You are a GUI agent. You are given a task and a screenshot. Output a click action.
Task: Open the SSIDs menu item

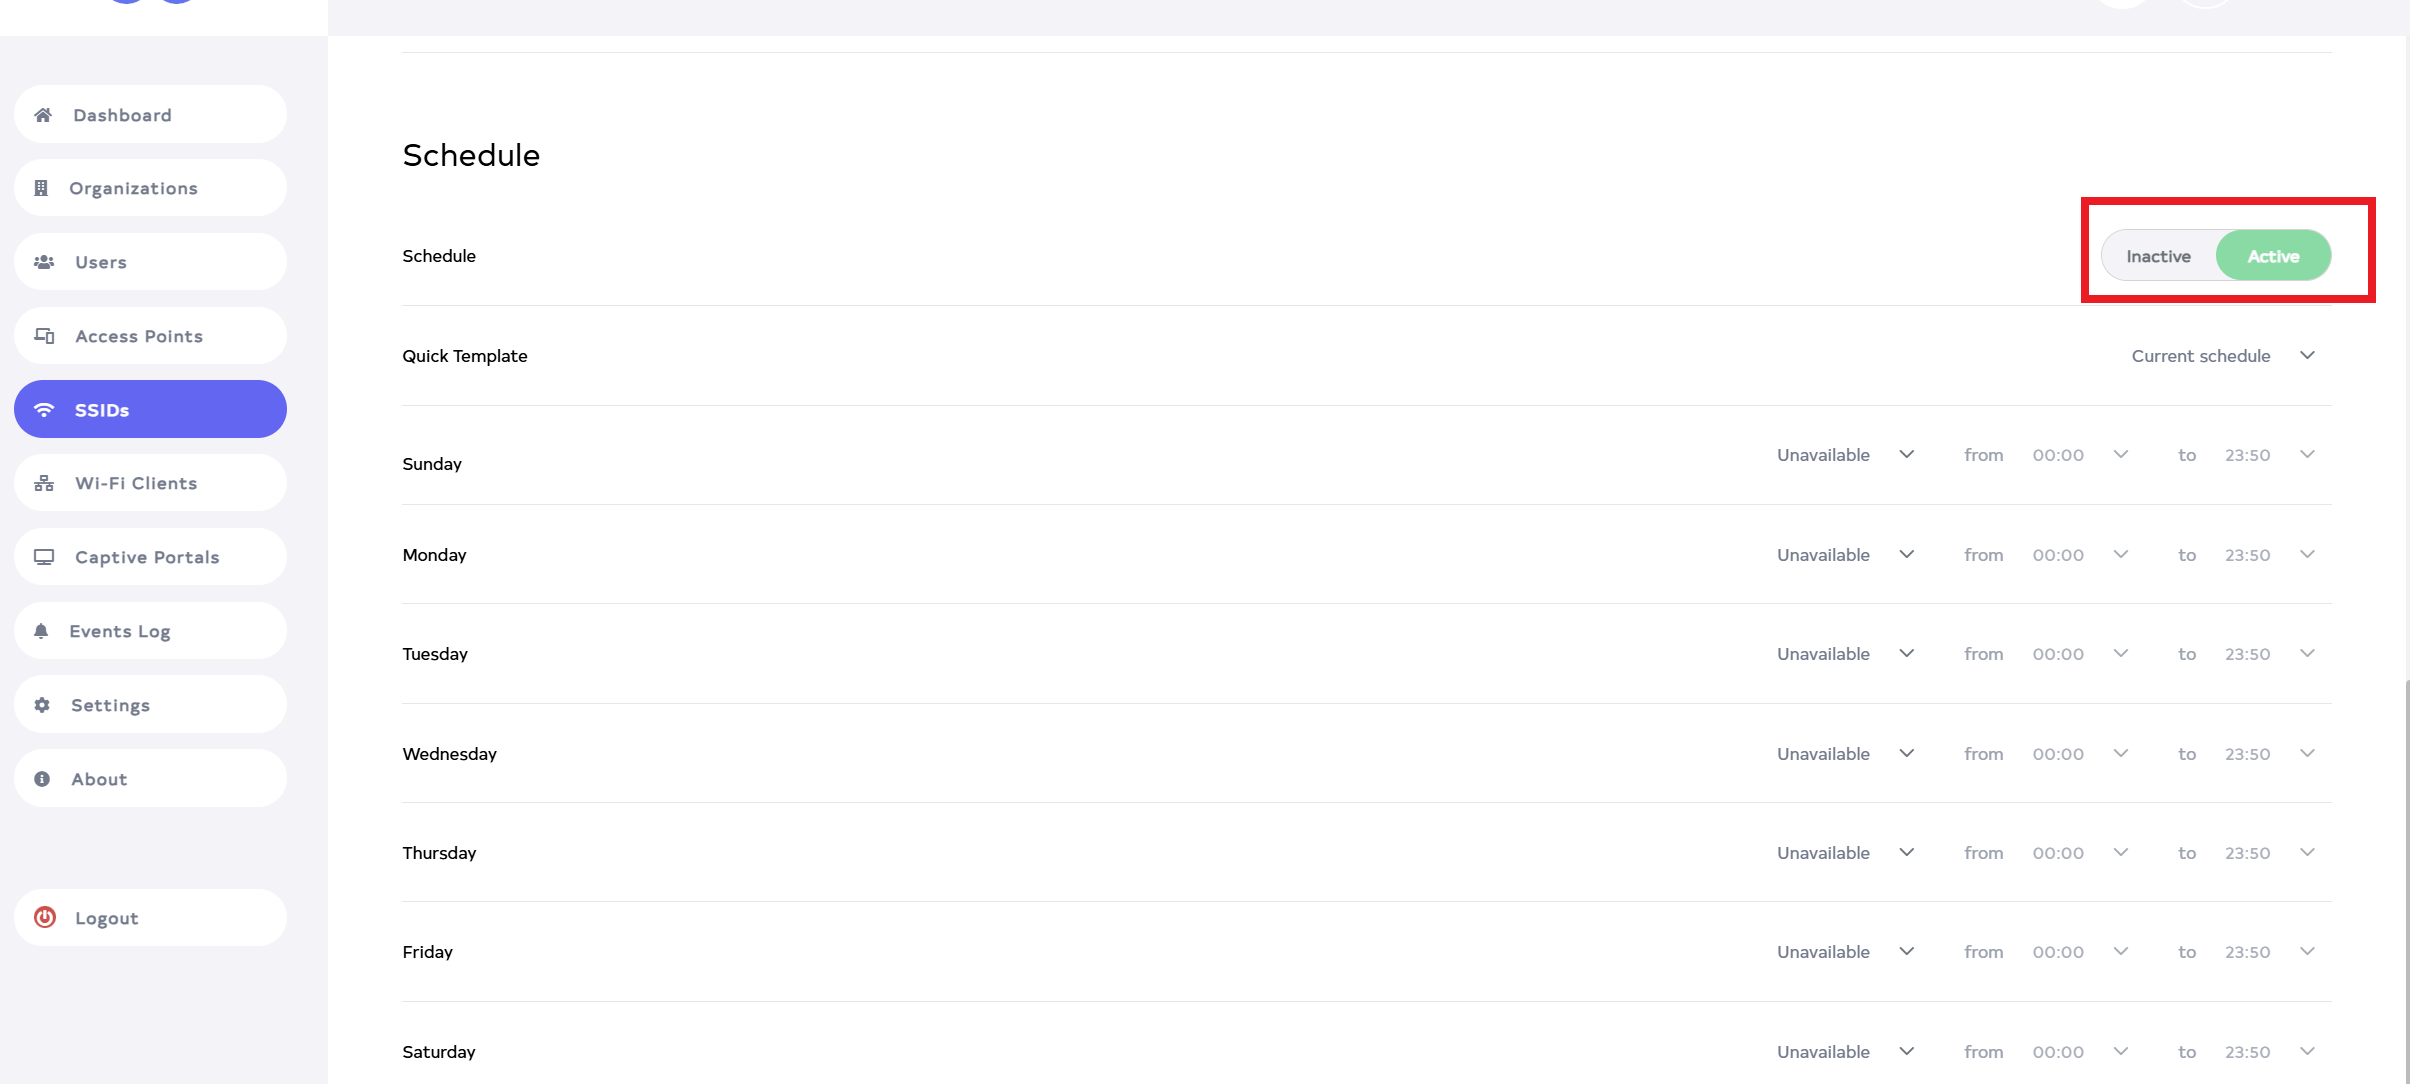click(x=150, y=410)
